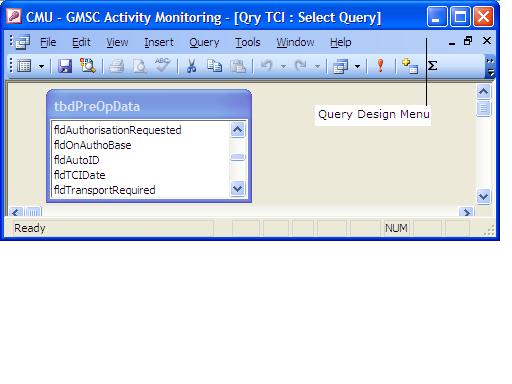Select the fldTCIDate field

pyautogui.click(x=80, y=175)
